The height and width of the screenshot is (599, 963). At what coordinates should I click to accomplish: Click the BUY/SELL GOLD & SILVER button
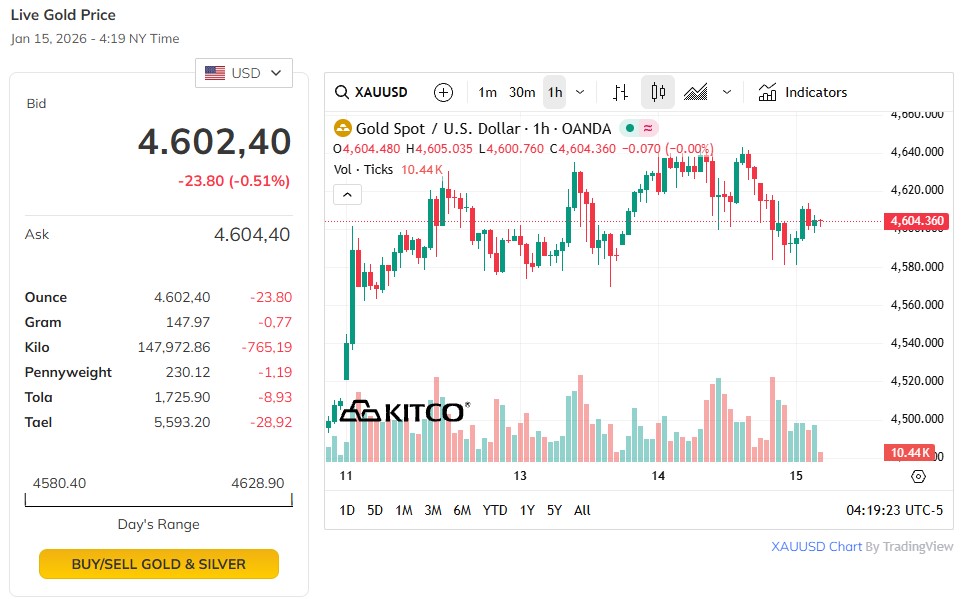159,564
